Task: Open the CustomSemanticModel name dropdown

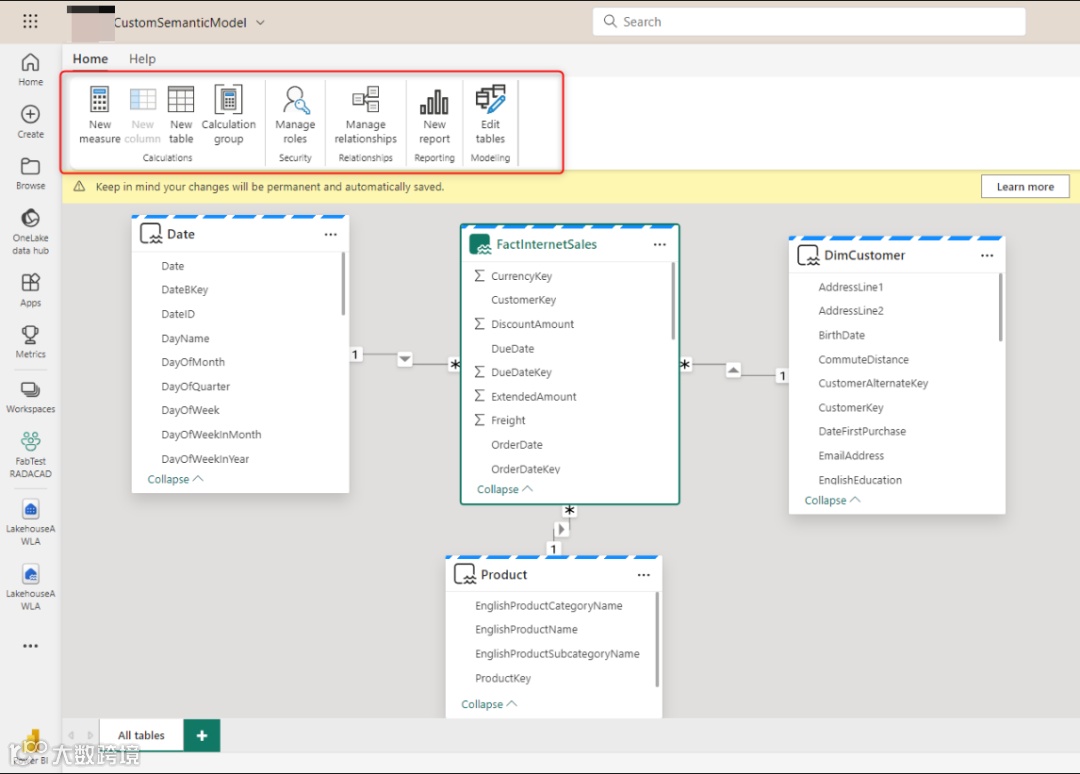Action: (x=260, y=23)
